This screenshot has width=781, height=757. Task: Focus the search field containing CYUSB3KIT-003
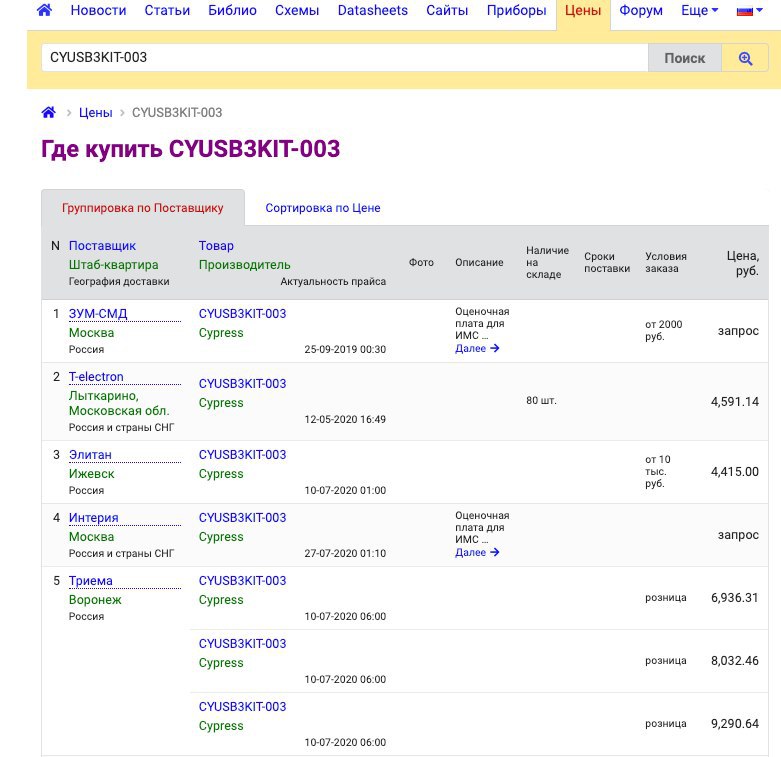pos(345,57)
